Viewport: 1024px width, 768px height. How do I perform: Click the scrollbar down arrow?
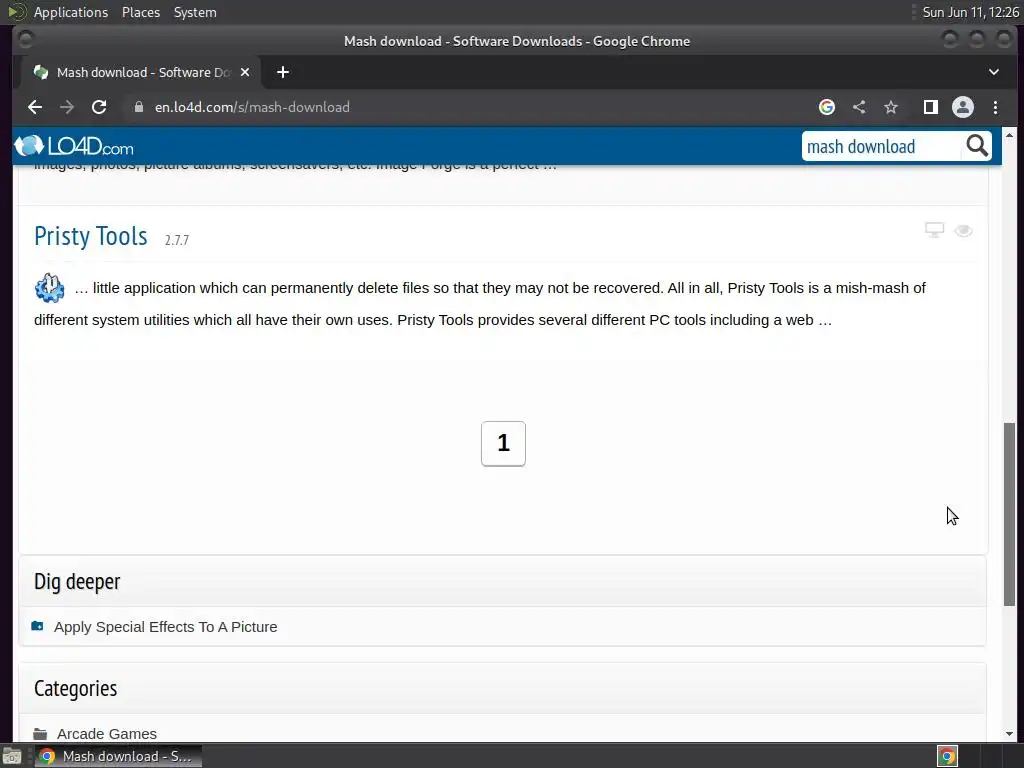pyautogui.click(x=1009, y=733)
